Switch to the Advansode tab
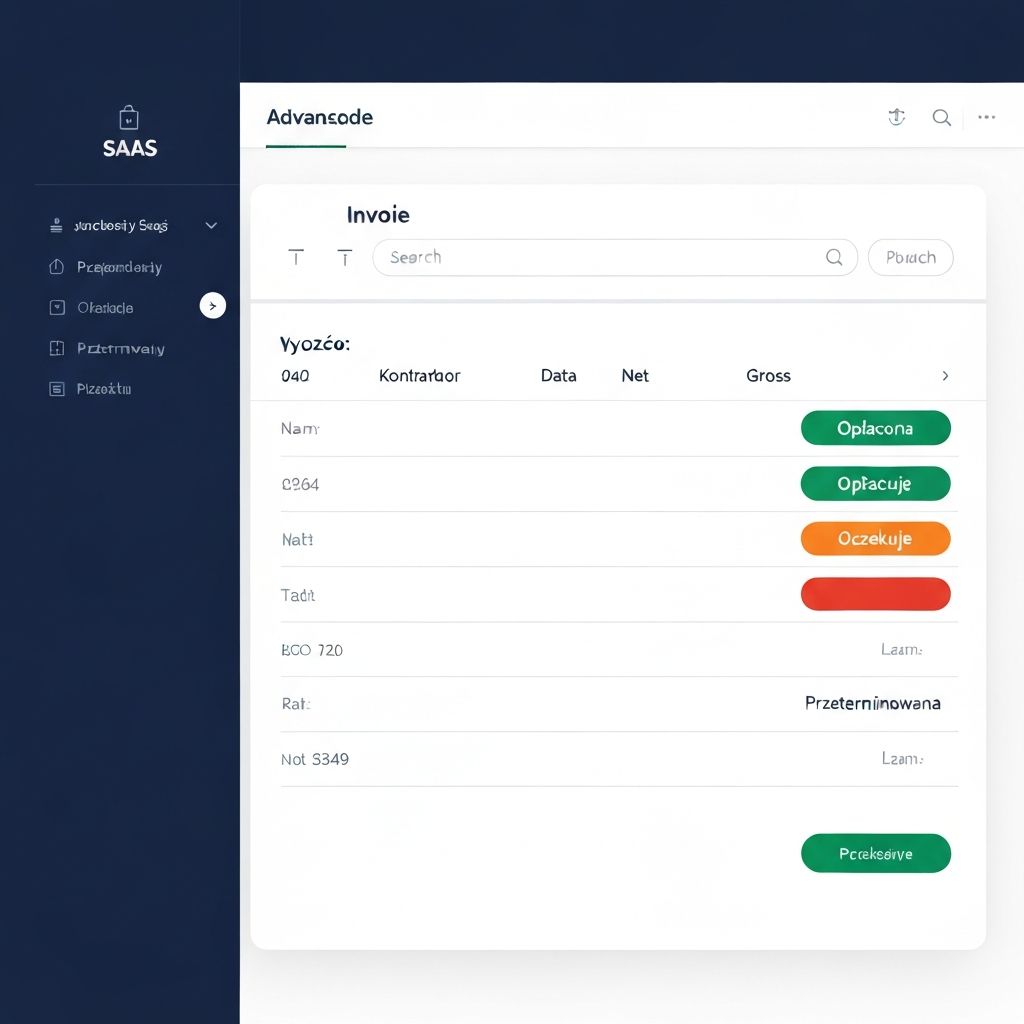The width and height of the screenshot is (1024, 1024). coord(320,117)
